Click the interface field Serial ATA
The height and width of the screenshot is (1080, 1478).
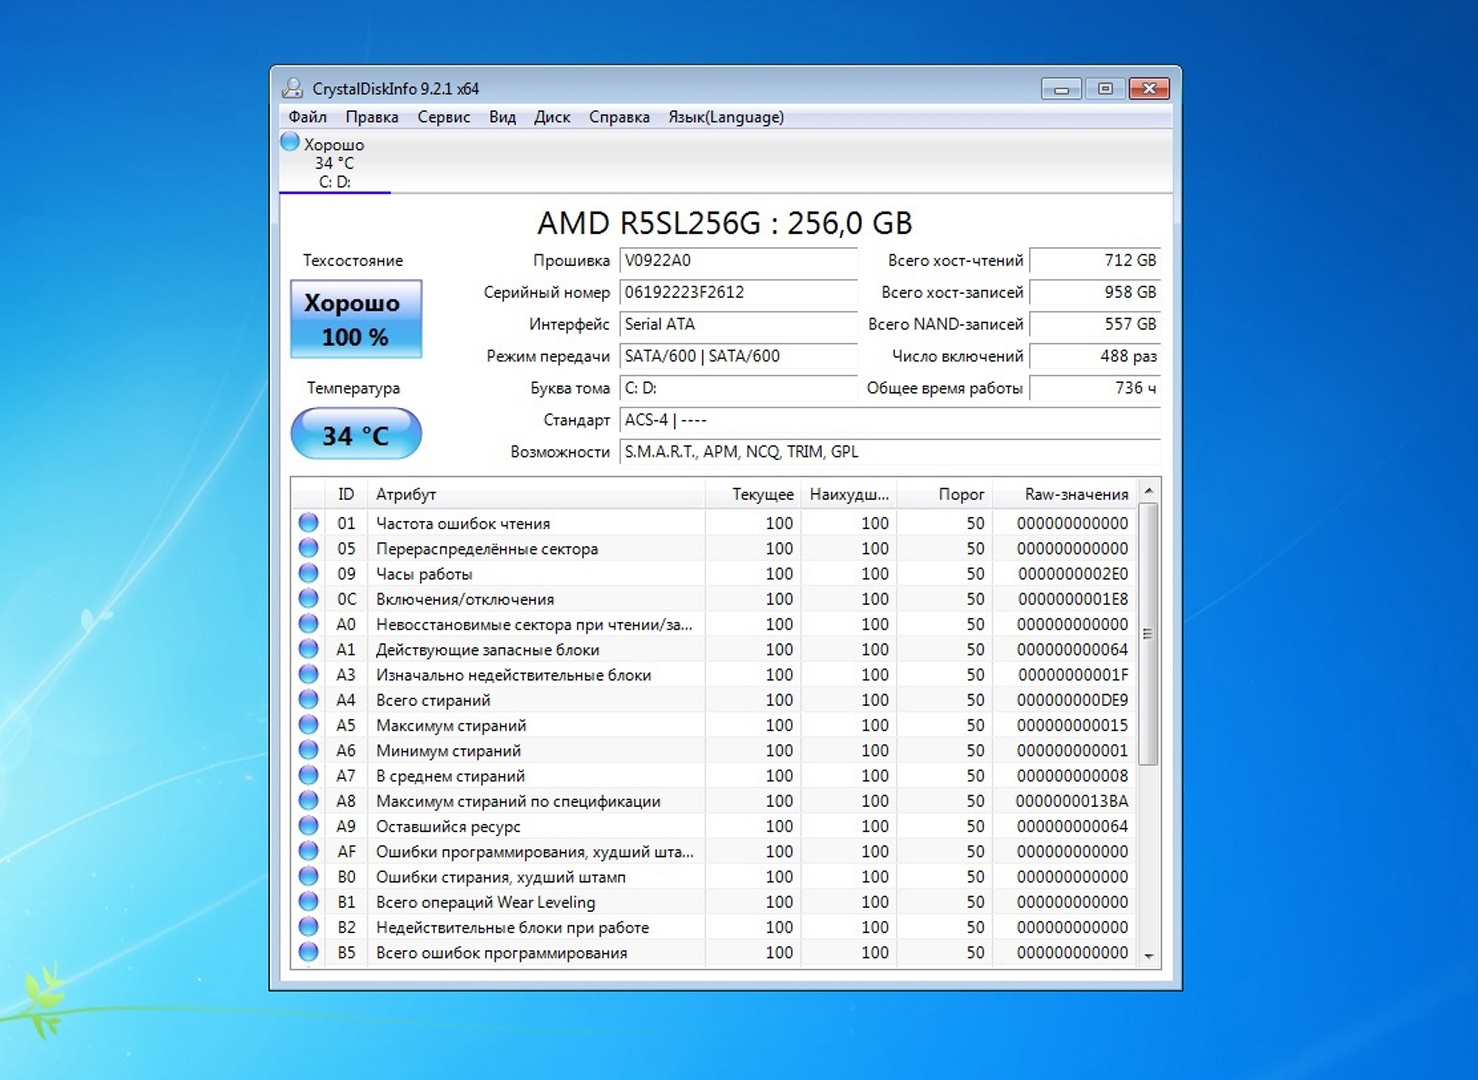tap(738, 325)
